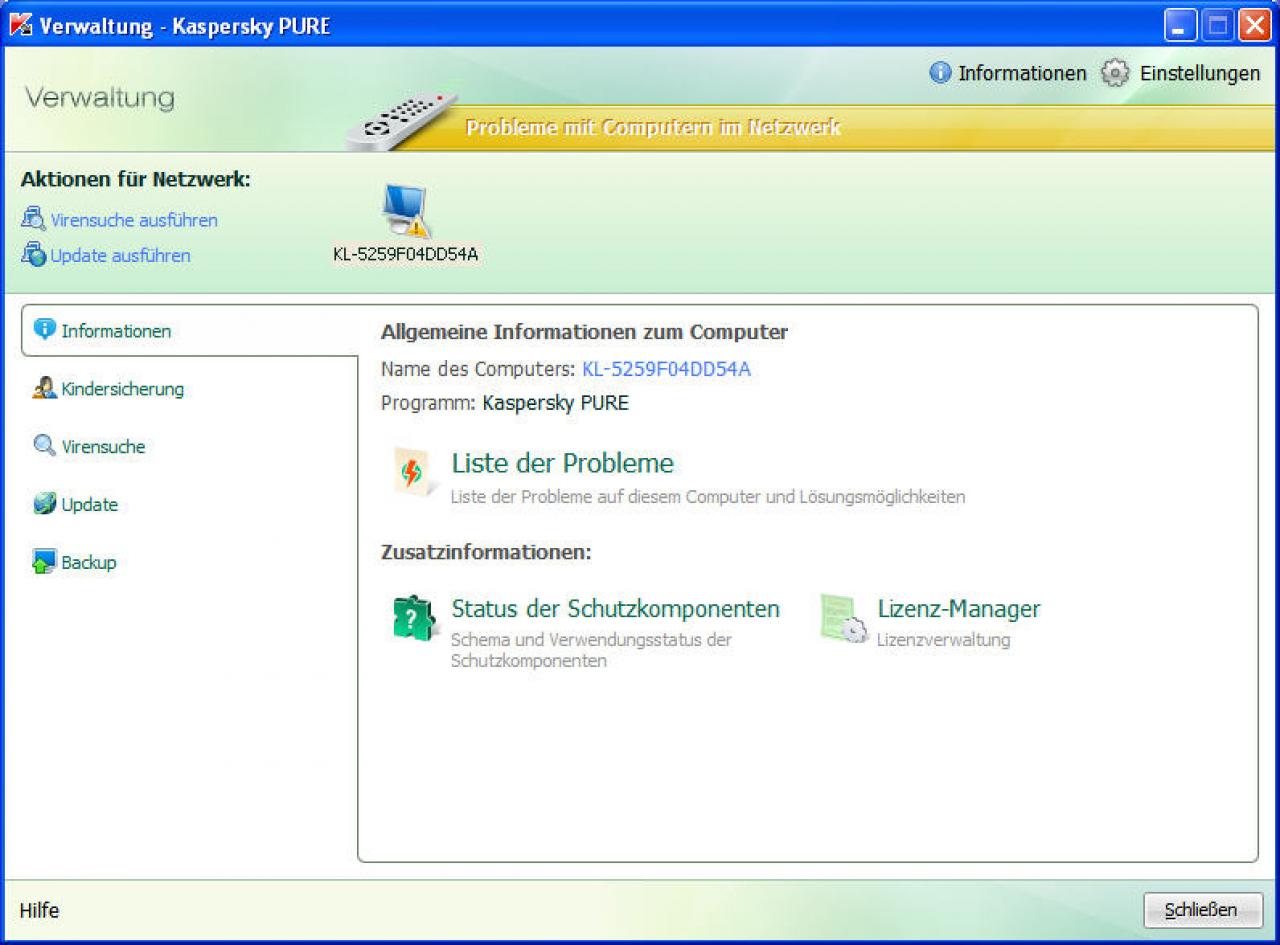
Task: Open the Informationen sidebar tab
Action: click(189, 330)
